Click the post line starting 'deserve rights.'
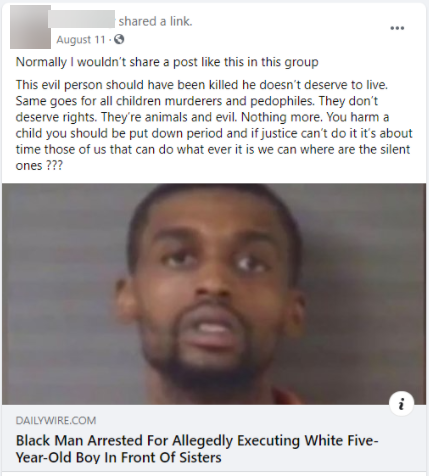Image resolution: width=429 pixels, height=476 pixels. pyautogui.click(x=202, y=117)
